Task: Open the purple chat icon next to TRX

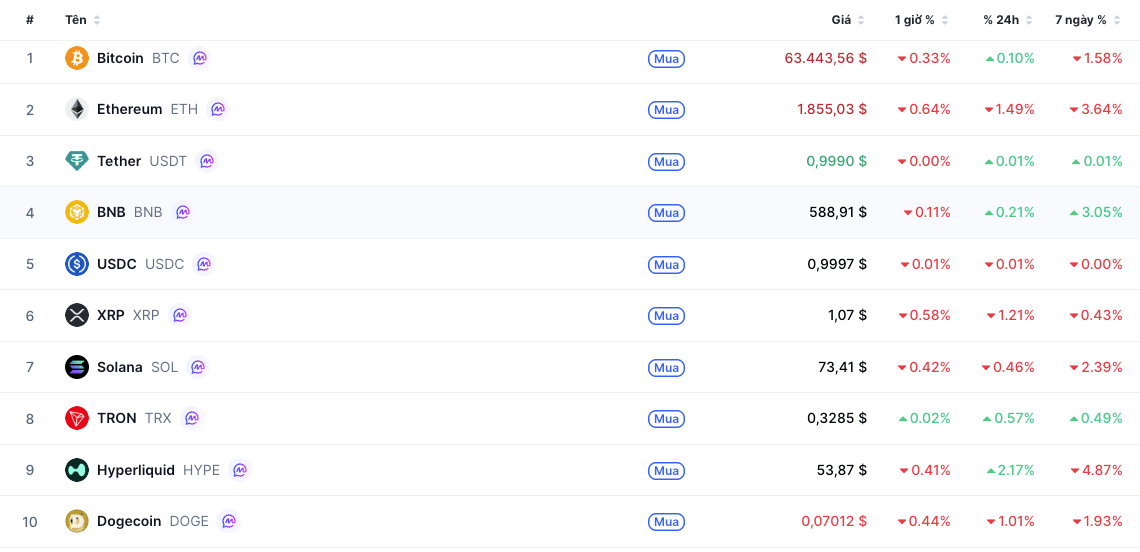Action: click(x=191, y=418)
